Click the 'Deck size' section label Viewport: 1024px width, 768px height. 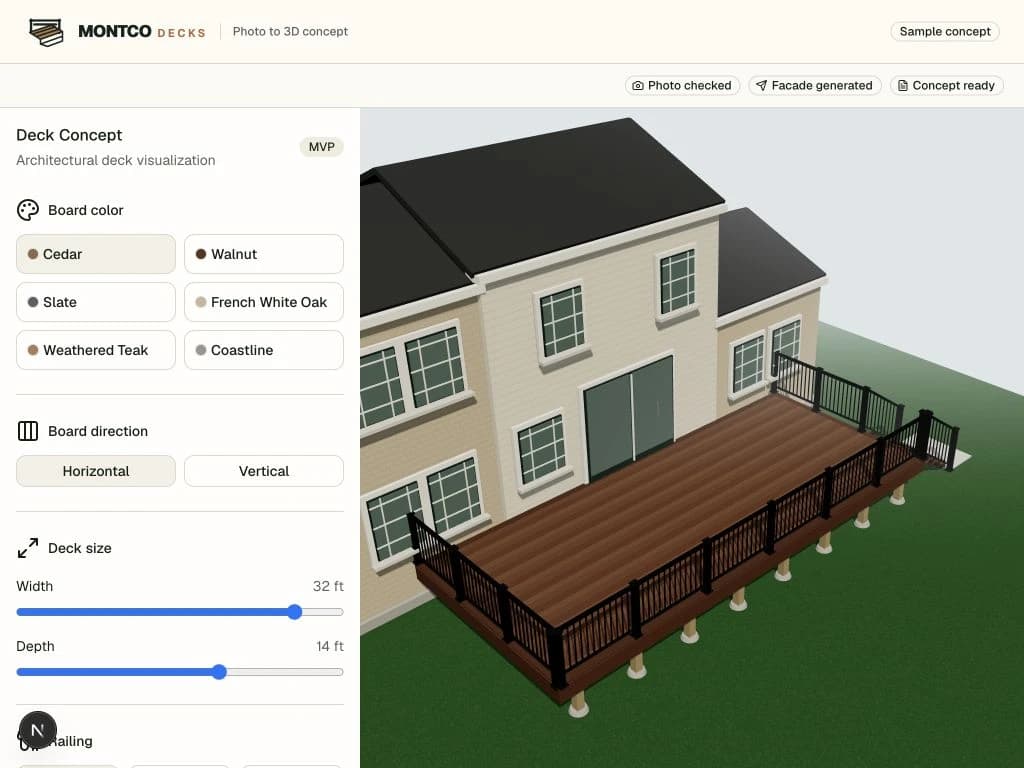80,548
